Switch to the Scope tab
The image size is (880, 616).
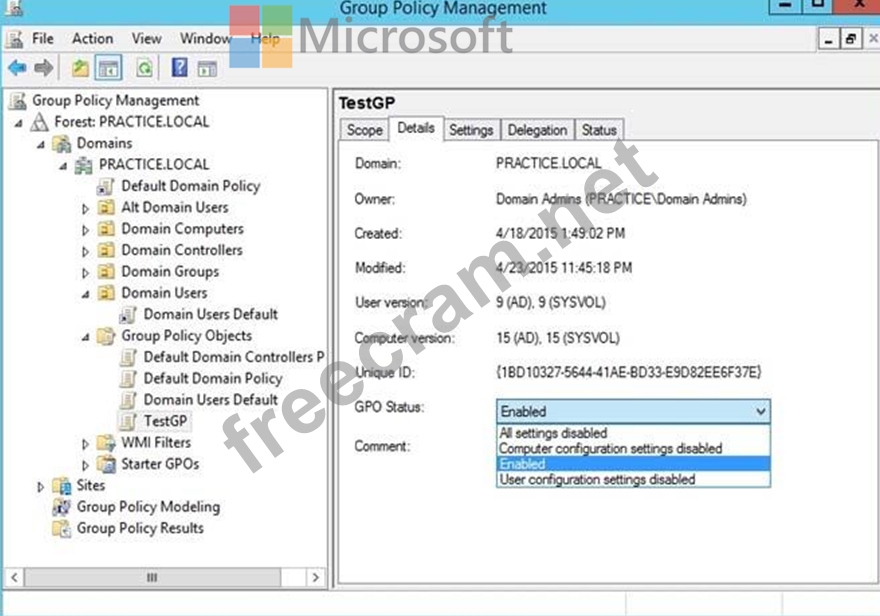pyautogui.click(x=364, y=130)
